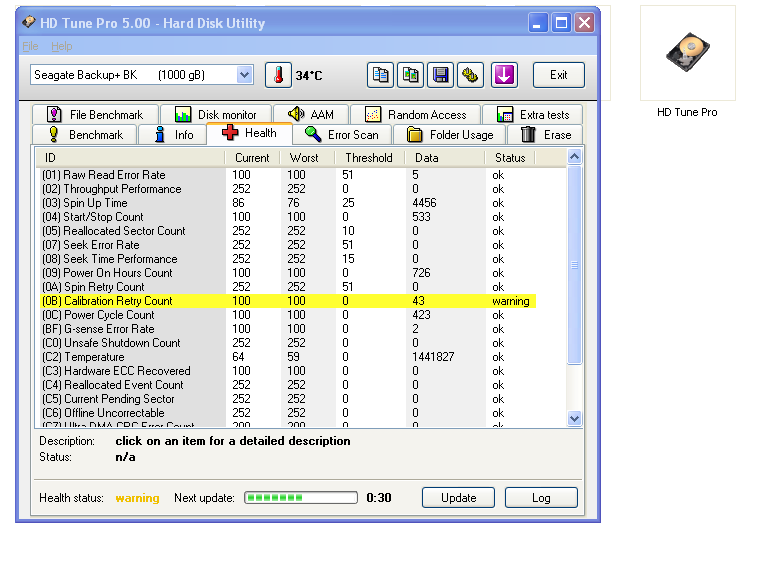Click the 34°C temperature reading

(308, 76)
